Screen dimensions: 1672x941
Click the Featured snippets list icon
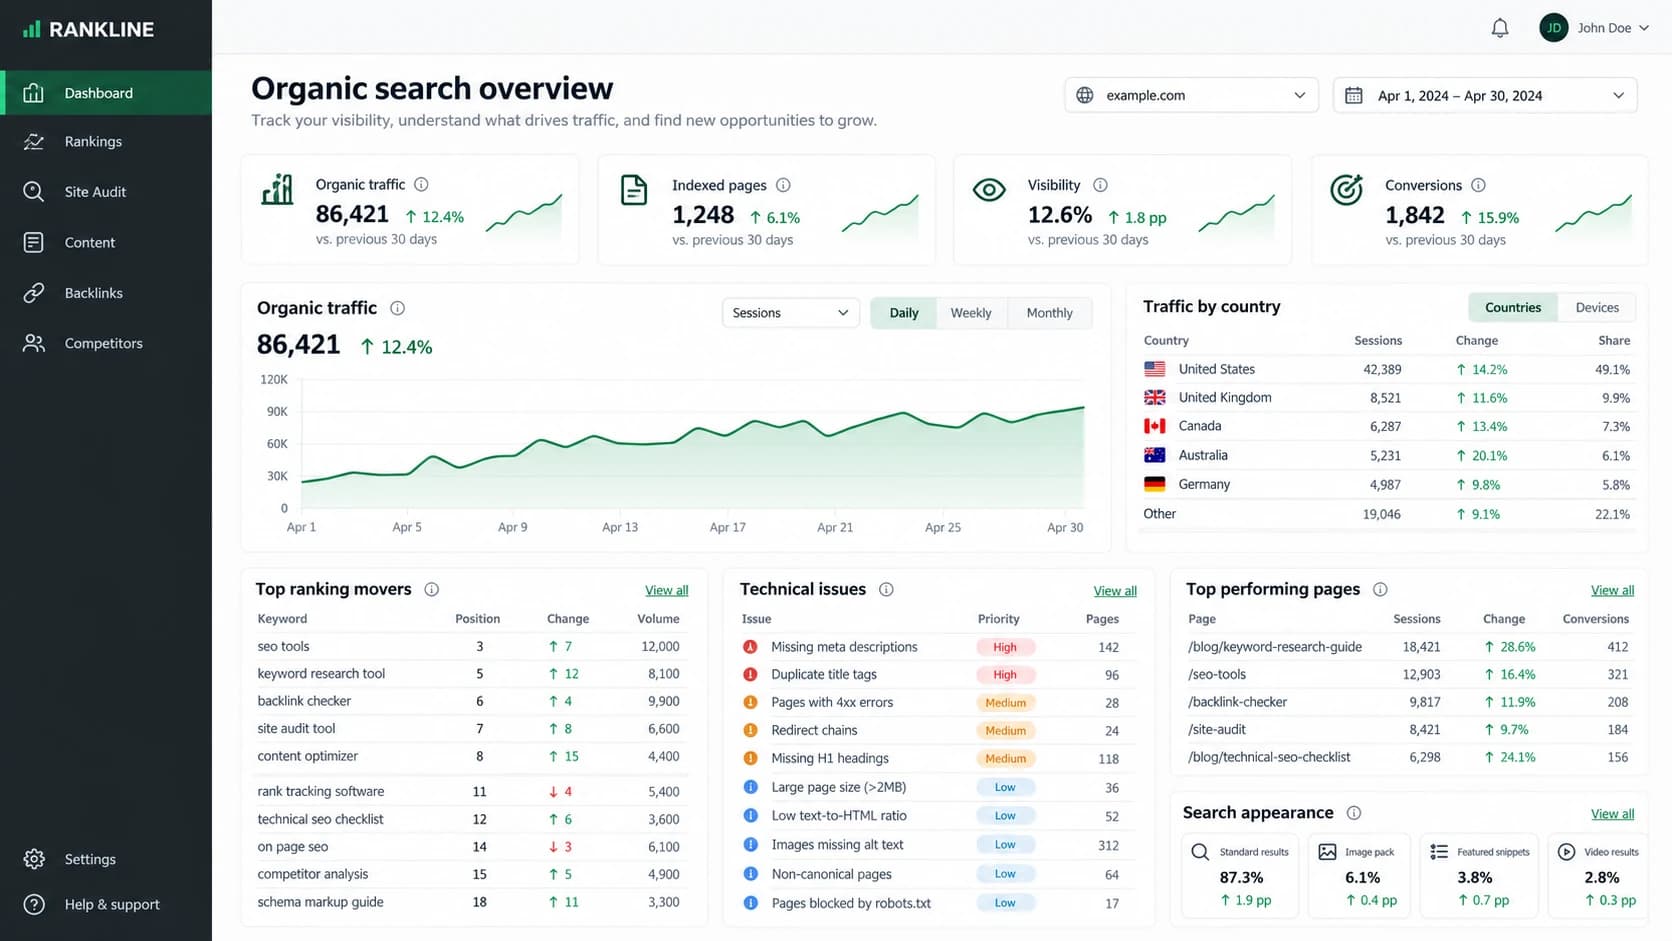click(x=1439, y=852)
